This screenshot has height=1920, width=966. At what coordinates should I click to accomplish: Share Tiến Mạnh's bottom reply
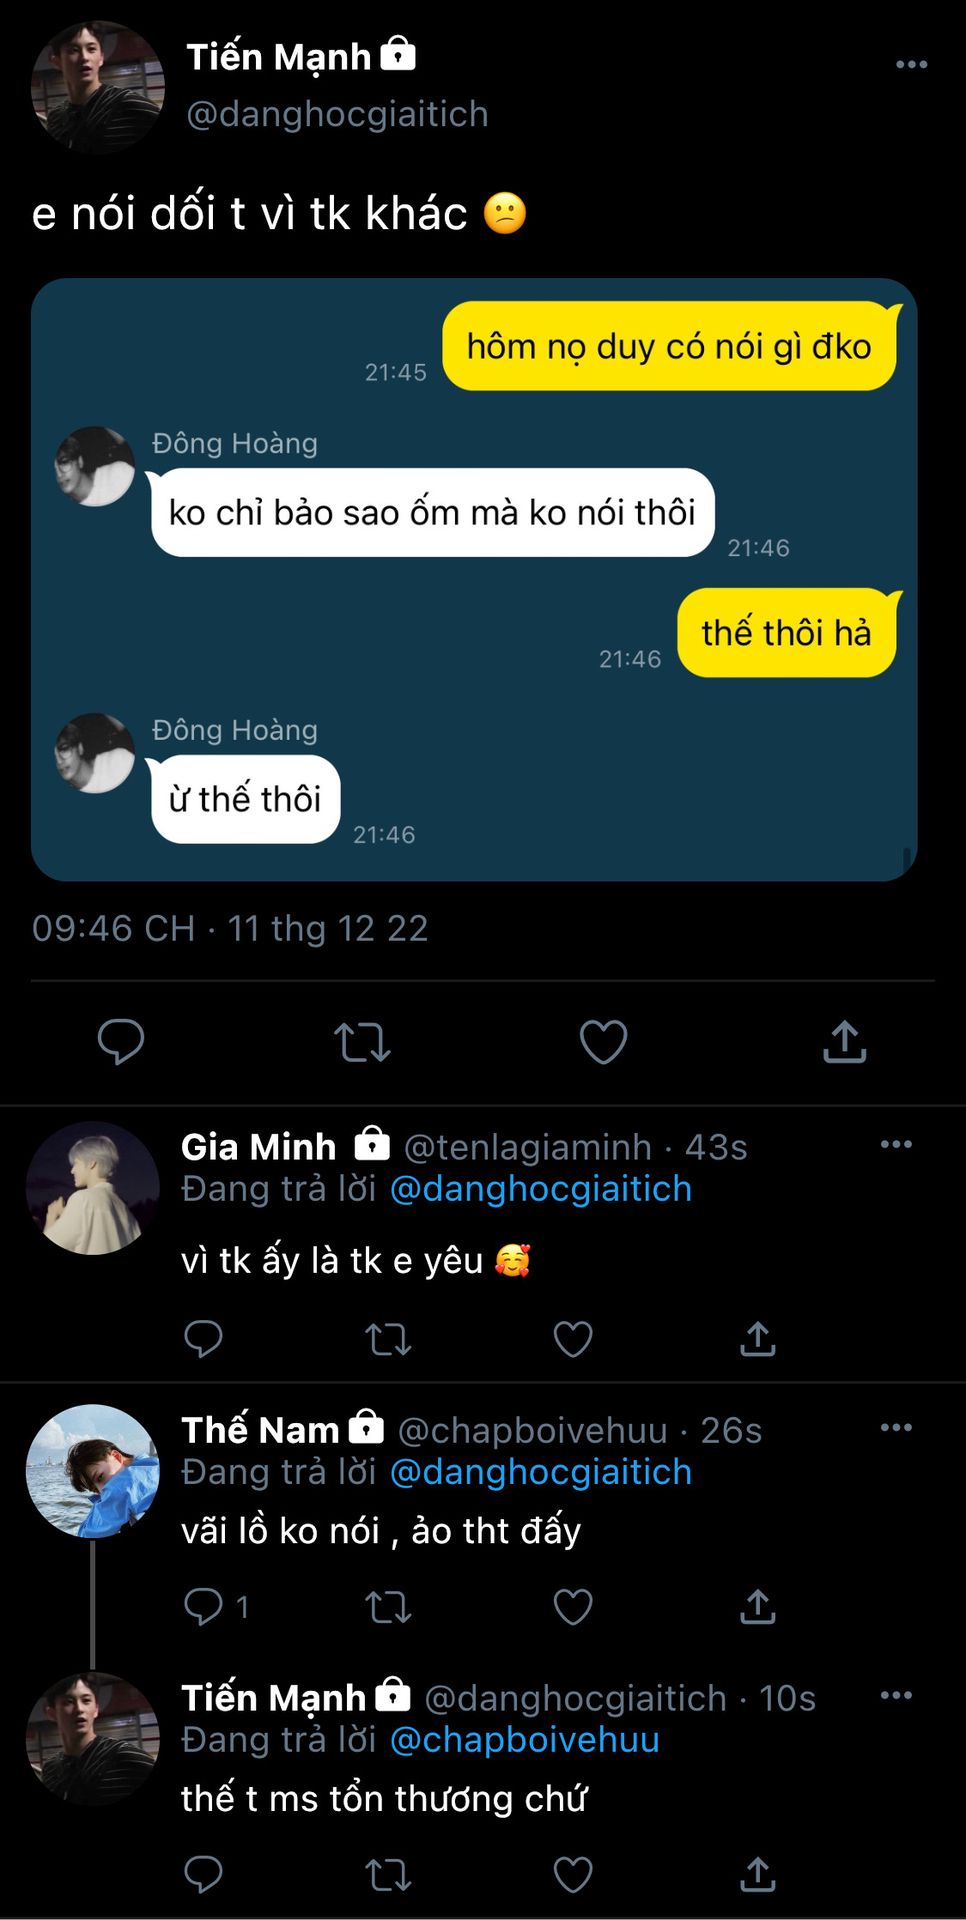click(758, 1875)
